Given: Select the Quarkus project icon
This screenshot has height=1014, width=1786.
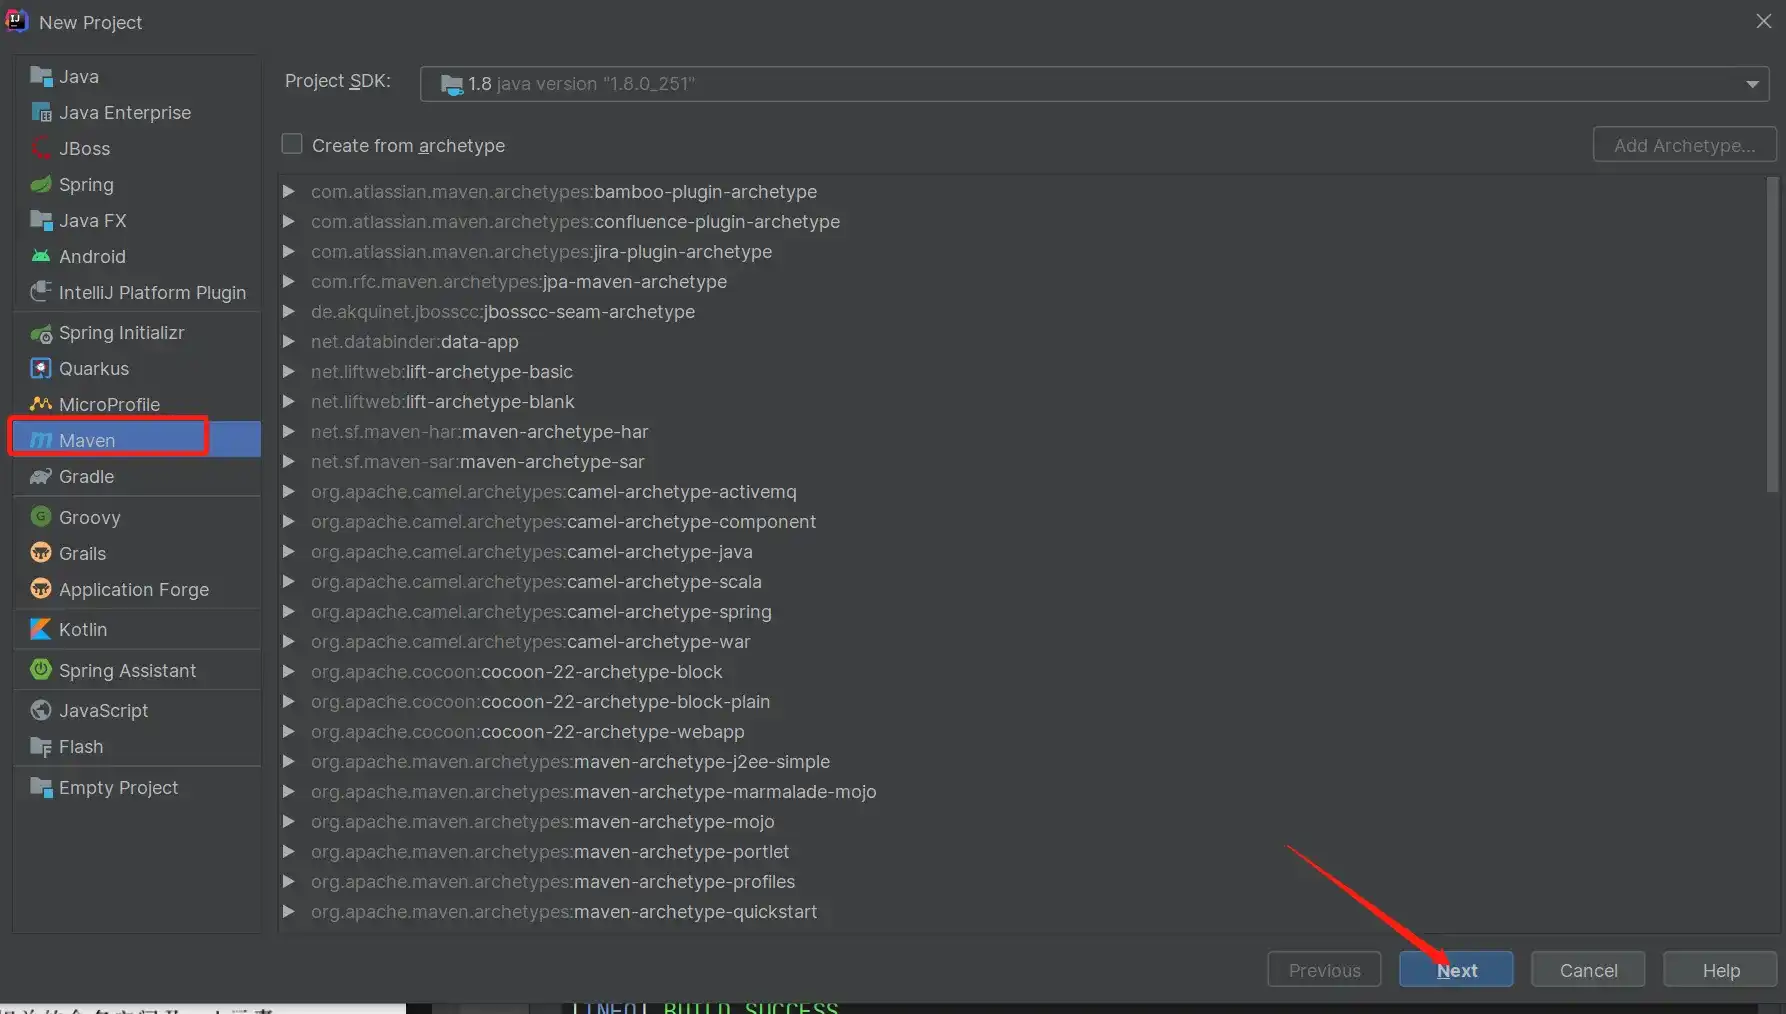Looking at the screenshot, I should point(41,368).
